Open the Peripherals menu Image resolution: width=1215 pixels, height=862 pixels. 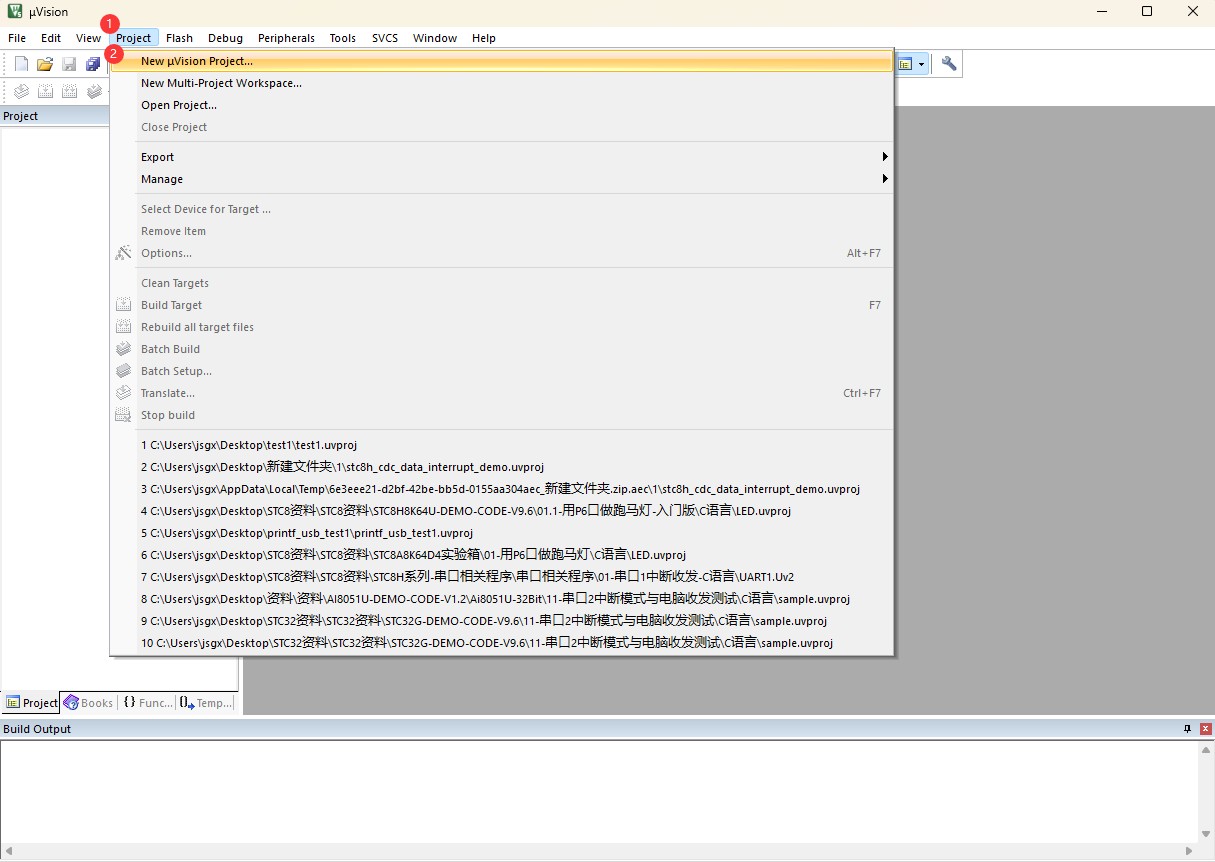pyautogui.click(x=286, y=38)
